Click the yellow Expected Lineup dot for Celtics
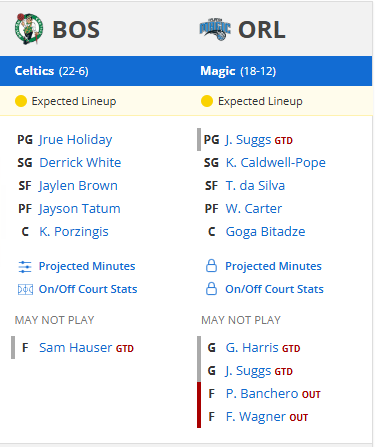 pos(21,101)
